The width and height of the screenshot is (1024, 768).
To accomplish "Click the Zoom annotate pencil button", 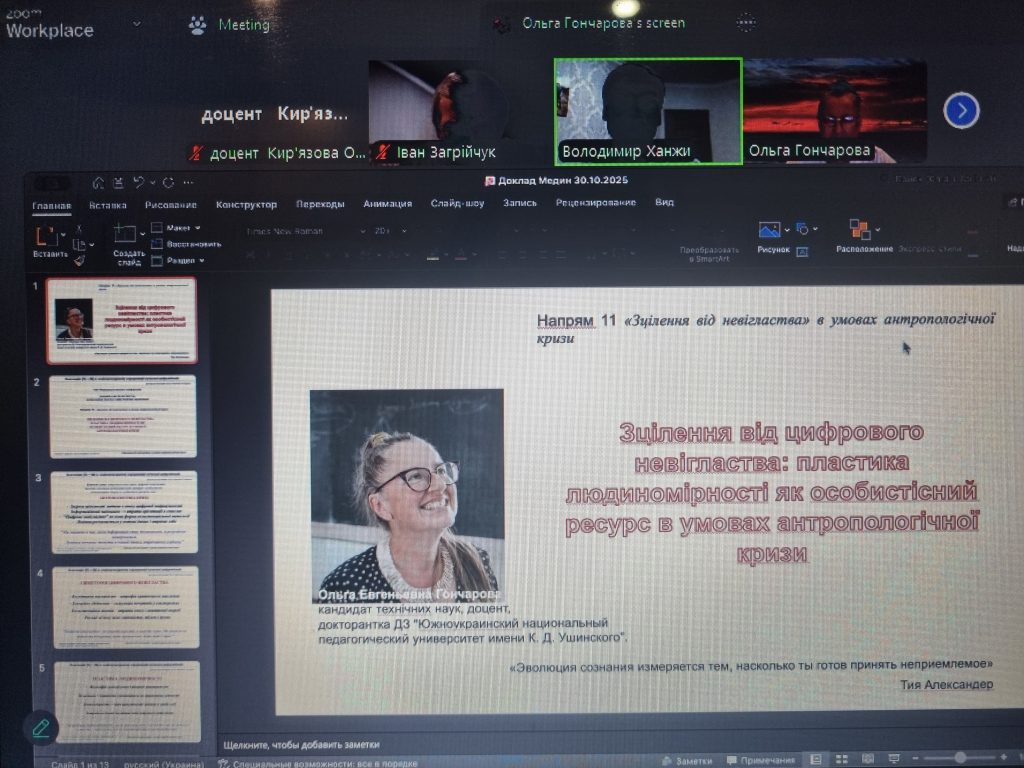I will 41,728.
